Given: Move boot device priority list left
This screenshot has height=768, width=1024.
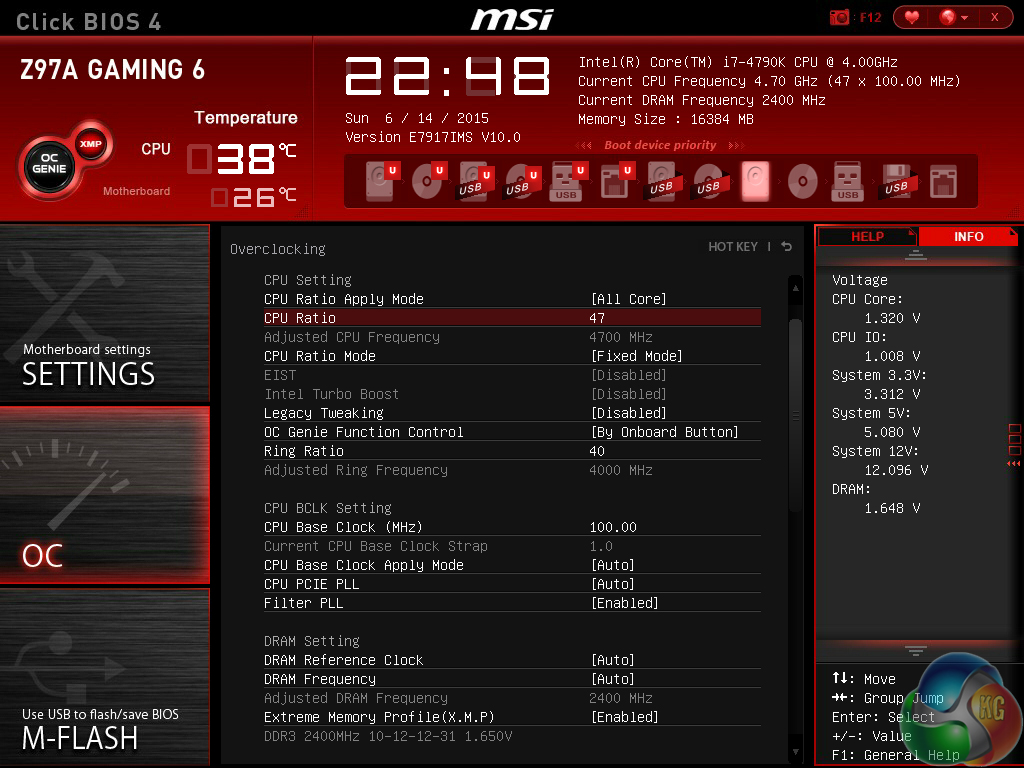Looking at the screenshot, I should tap(583, 145).
